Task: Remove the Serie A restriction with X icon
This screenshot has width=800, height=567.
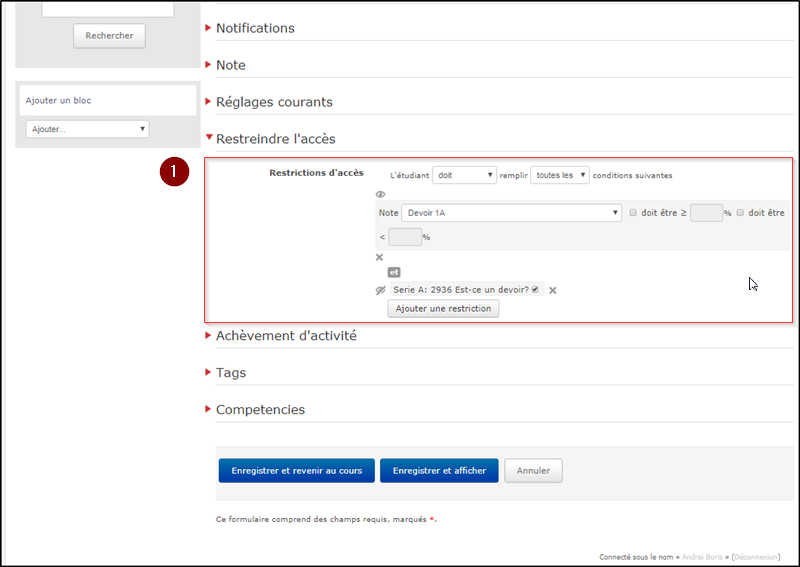Action: (552, 290)
